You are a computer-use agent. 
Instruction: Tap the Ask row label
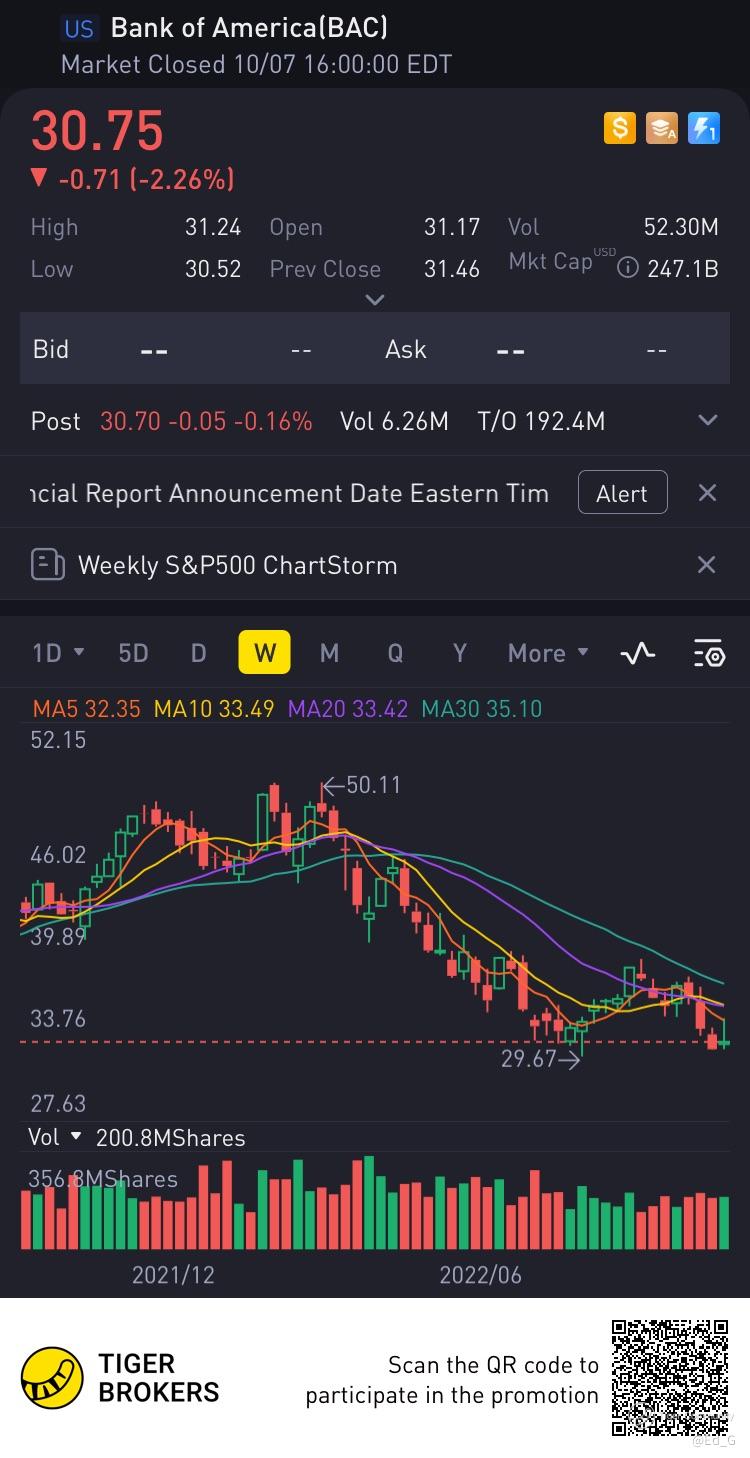[406, 349]
